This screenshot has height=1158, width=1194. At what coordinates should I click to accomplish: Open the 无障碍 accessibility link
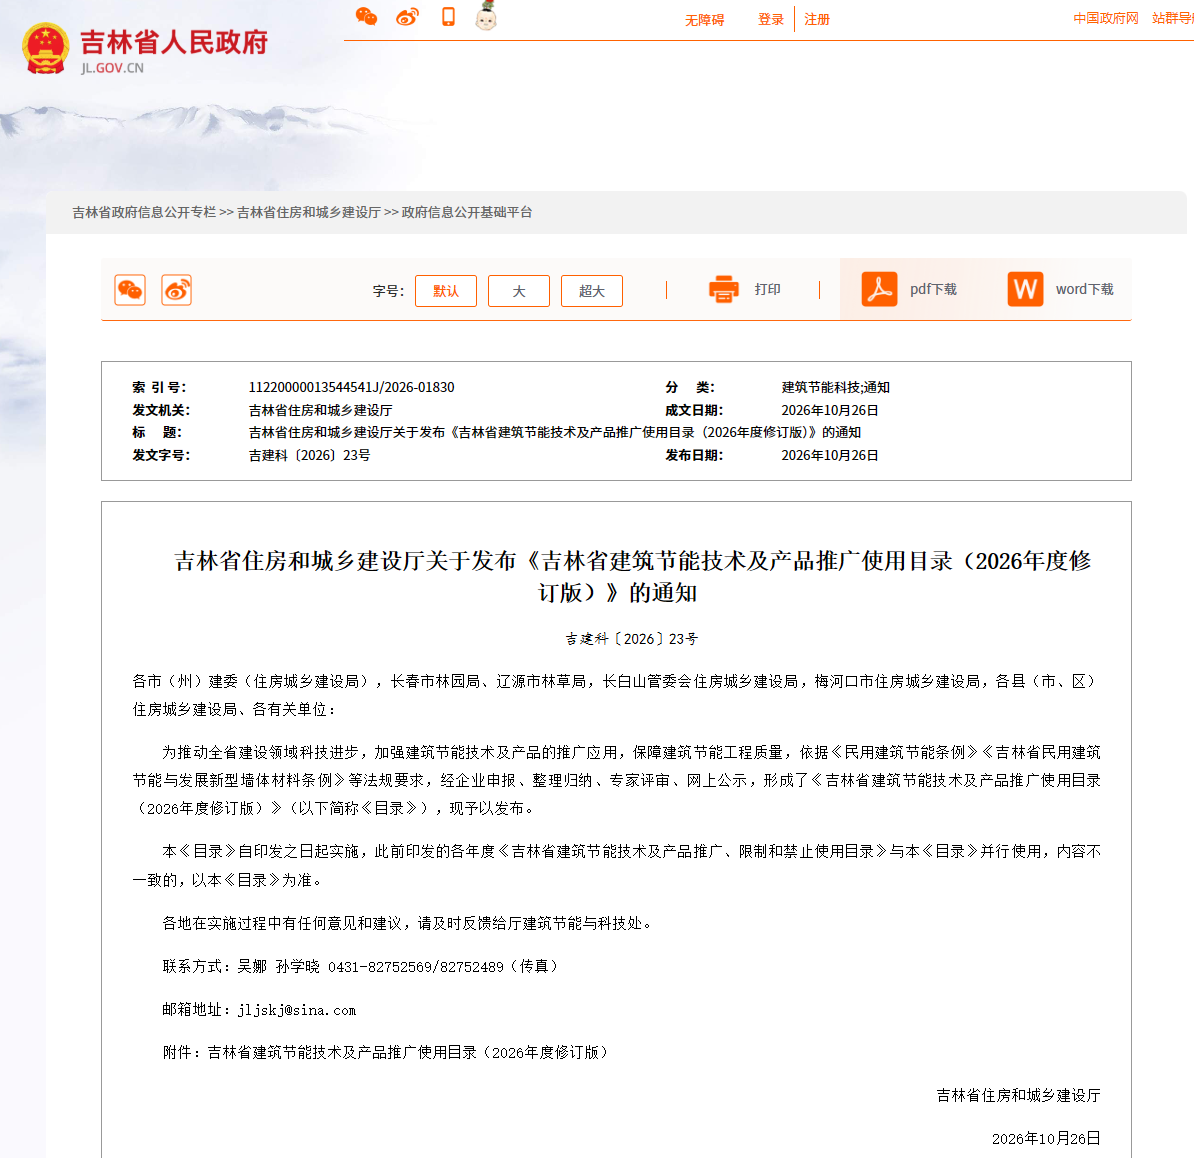tap(704, 20)
